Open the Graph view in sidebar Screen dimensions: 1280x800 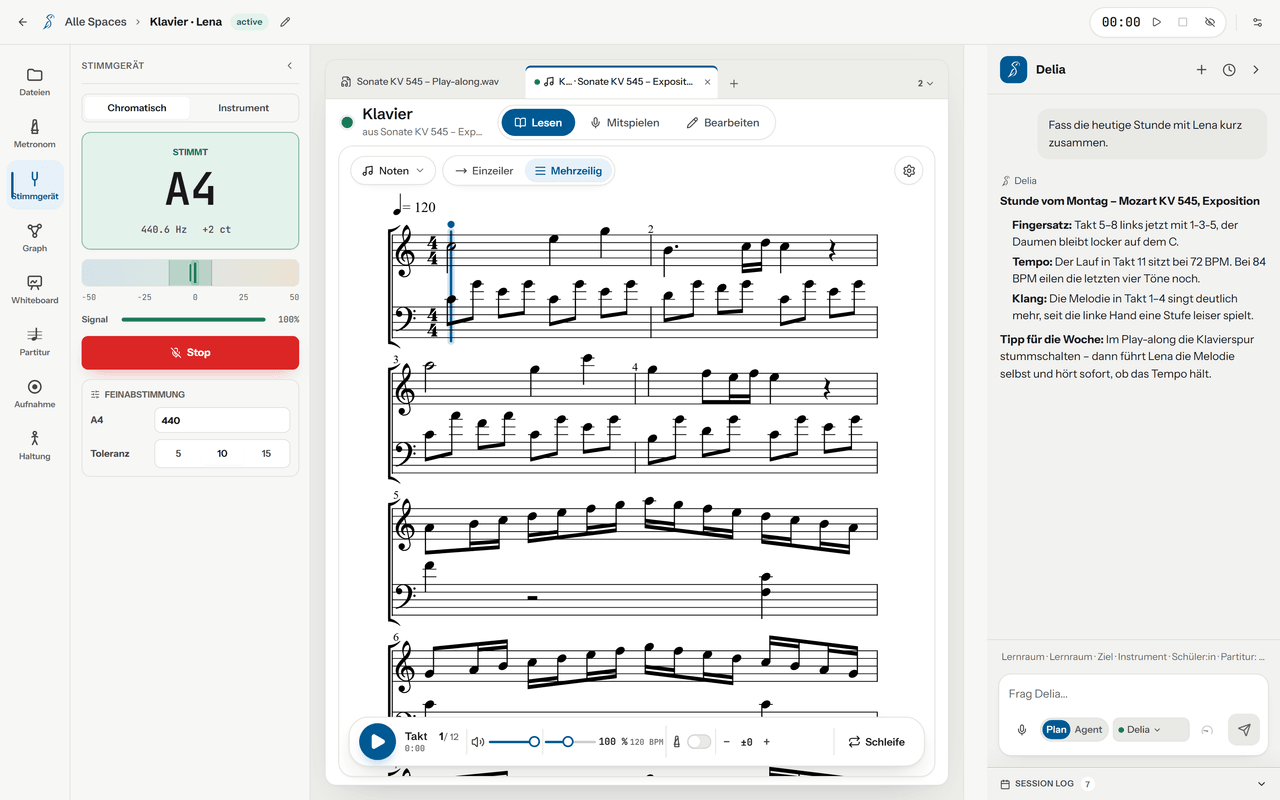(x=34, y=237)
